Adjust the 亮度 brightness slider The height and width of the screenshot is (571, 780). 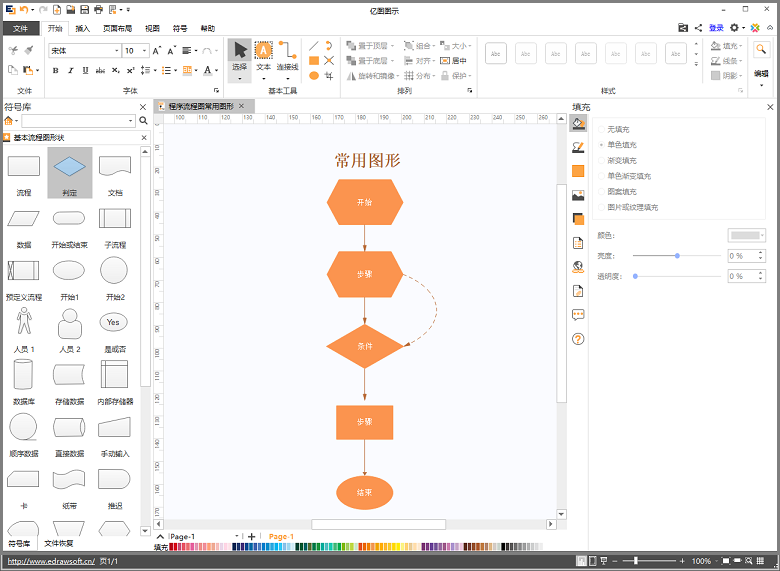pos(677,256)
